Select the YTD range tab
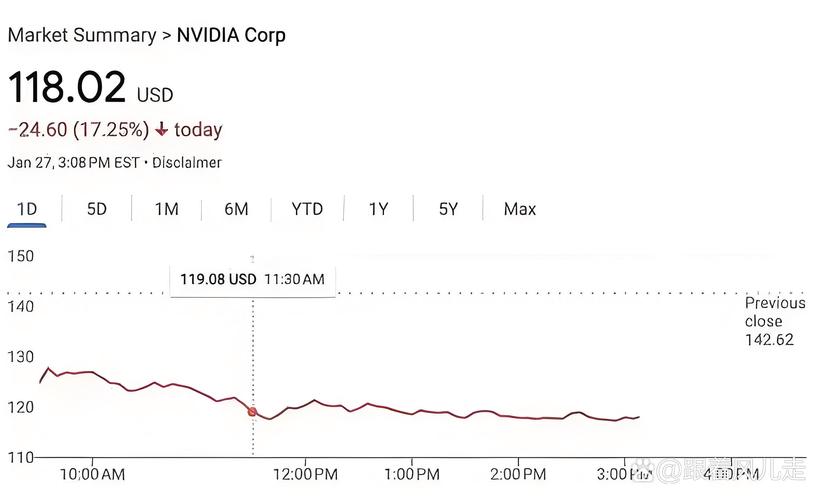822x500 pixels. pos(307,209)
